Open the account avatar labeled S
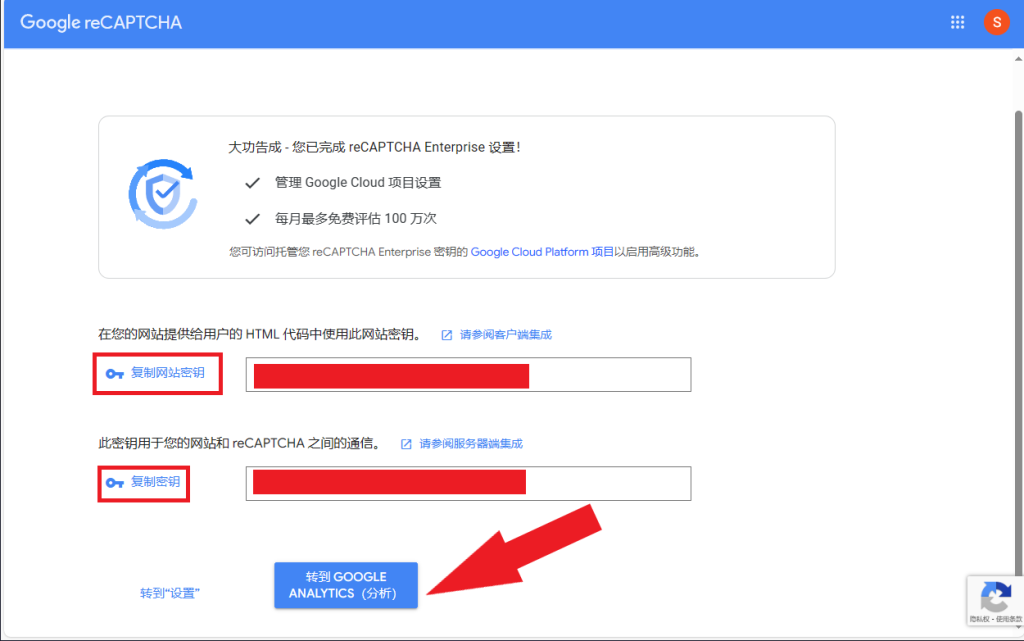Viewport: 1024px width, 641px height. 997,22
